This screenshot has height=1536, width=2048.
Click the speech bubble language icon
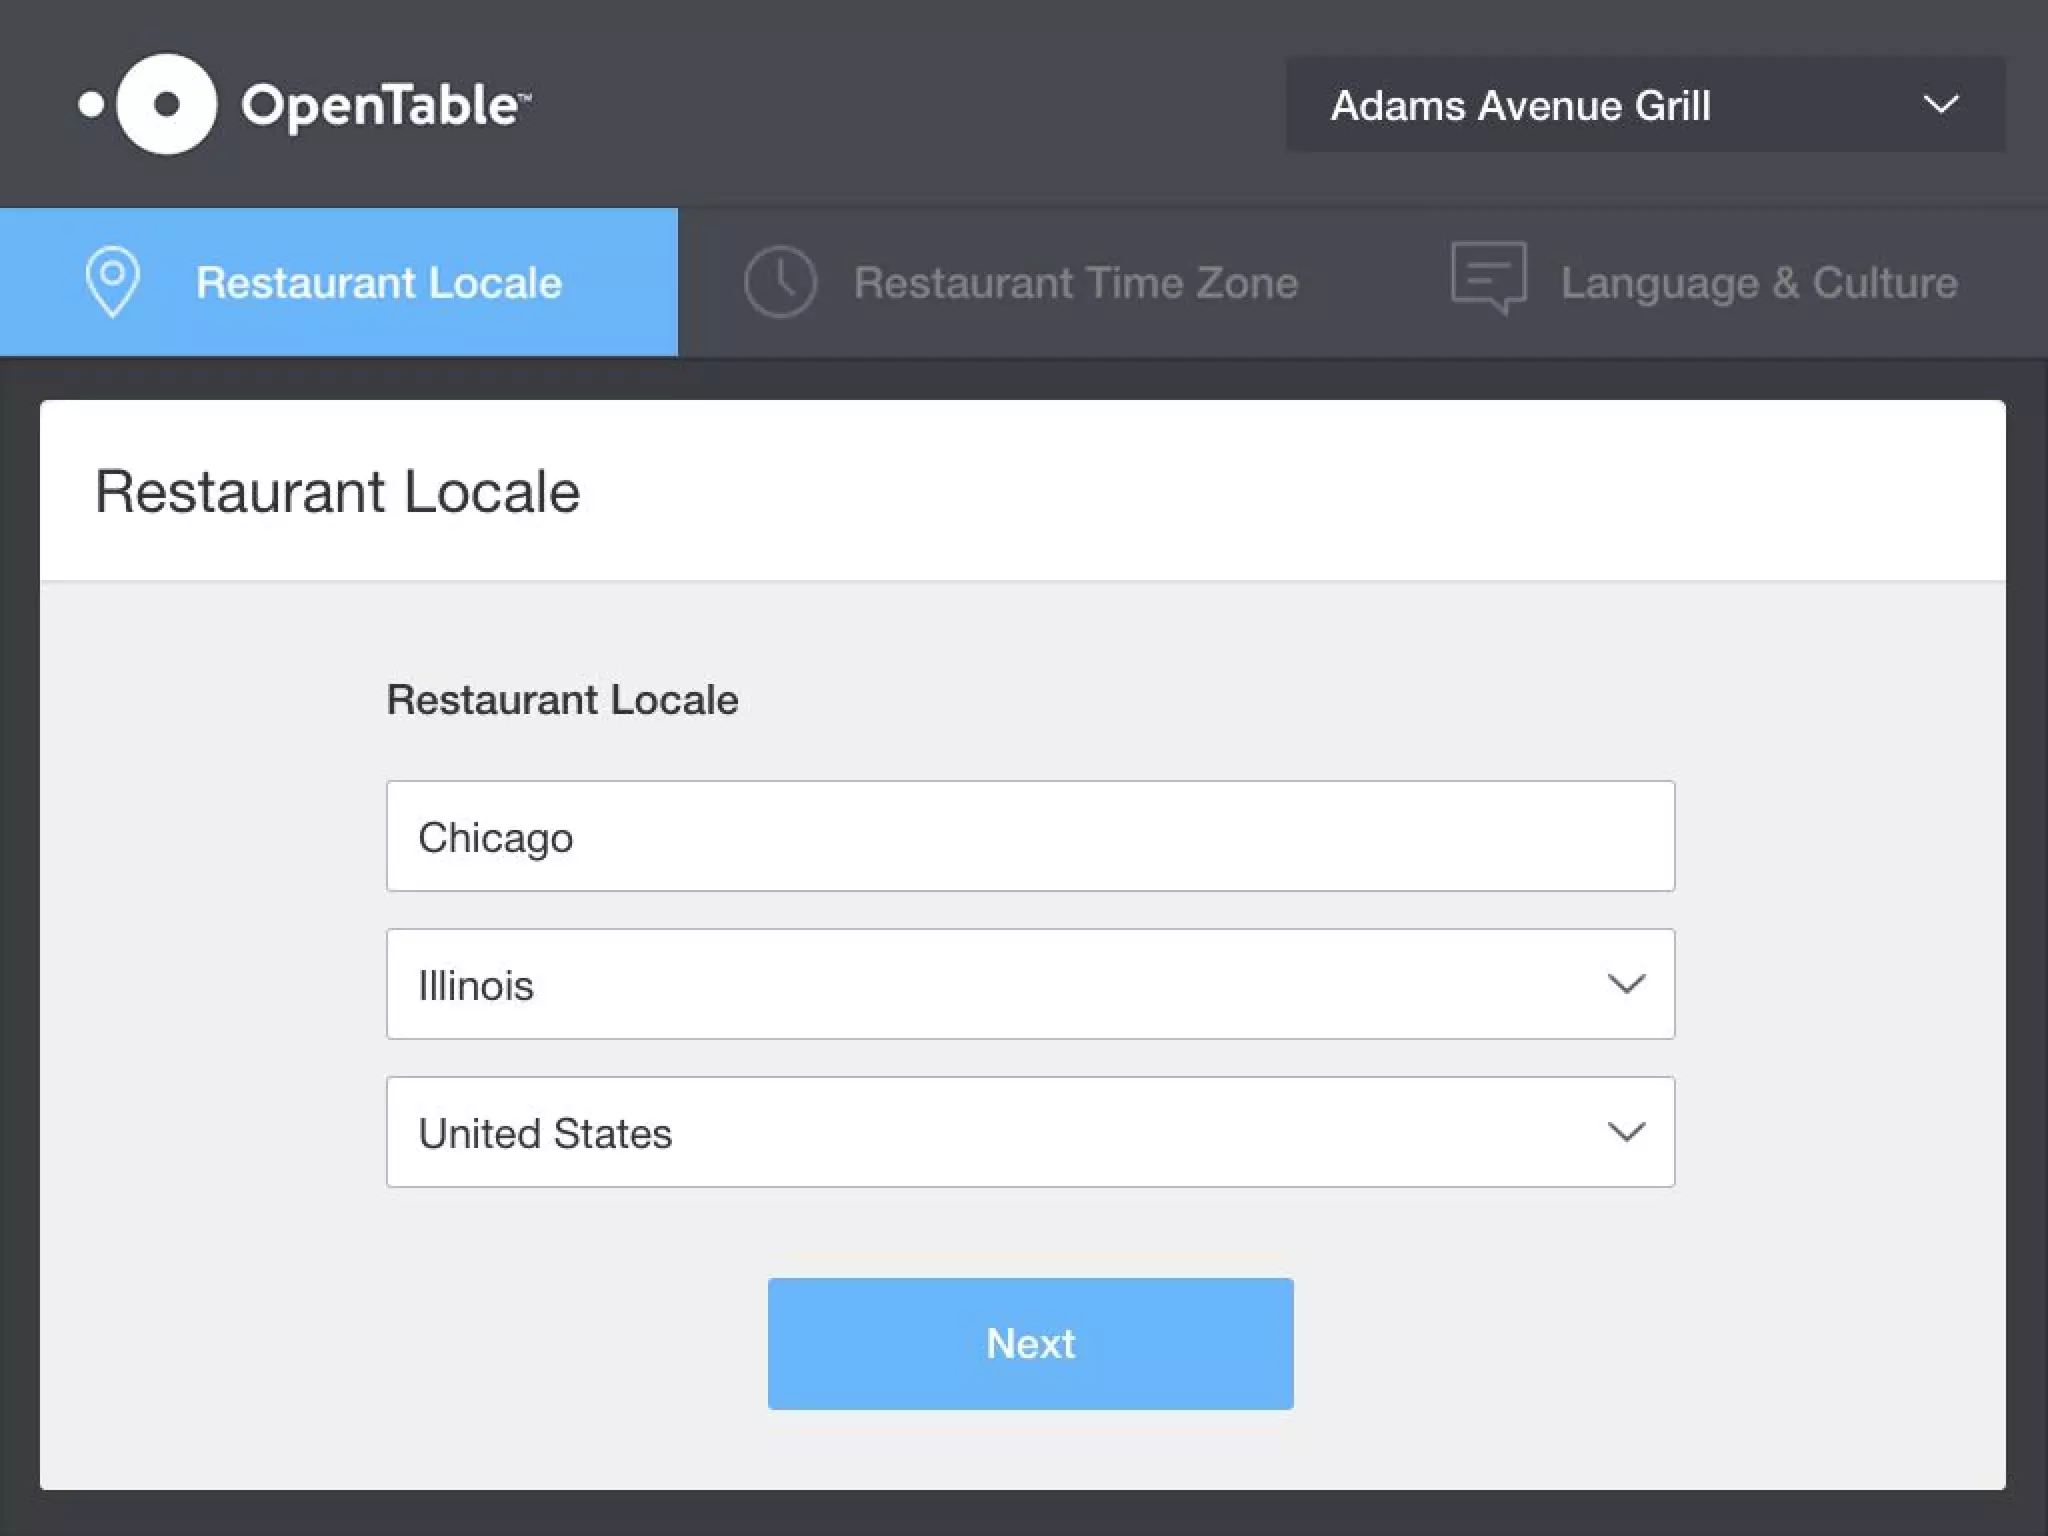tap(1488, 277)
